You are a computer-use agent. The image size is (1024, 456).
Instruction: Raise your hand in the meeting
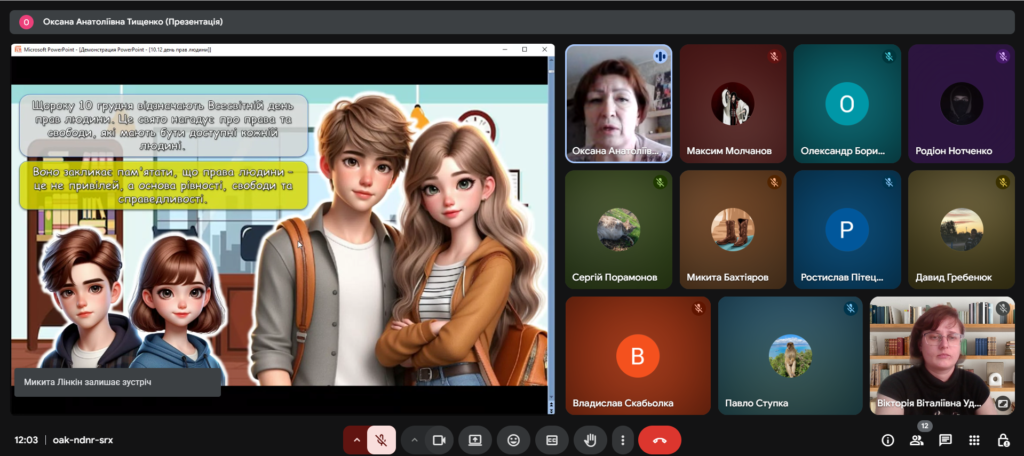pos(590,440)
